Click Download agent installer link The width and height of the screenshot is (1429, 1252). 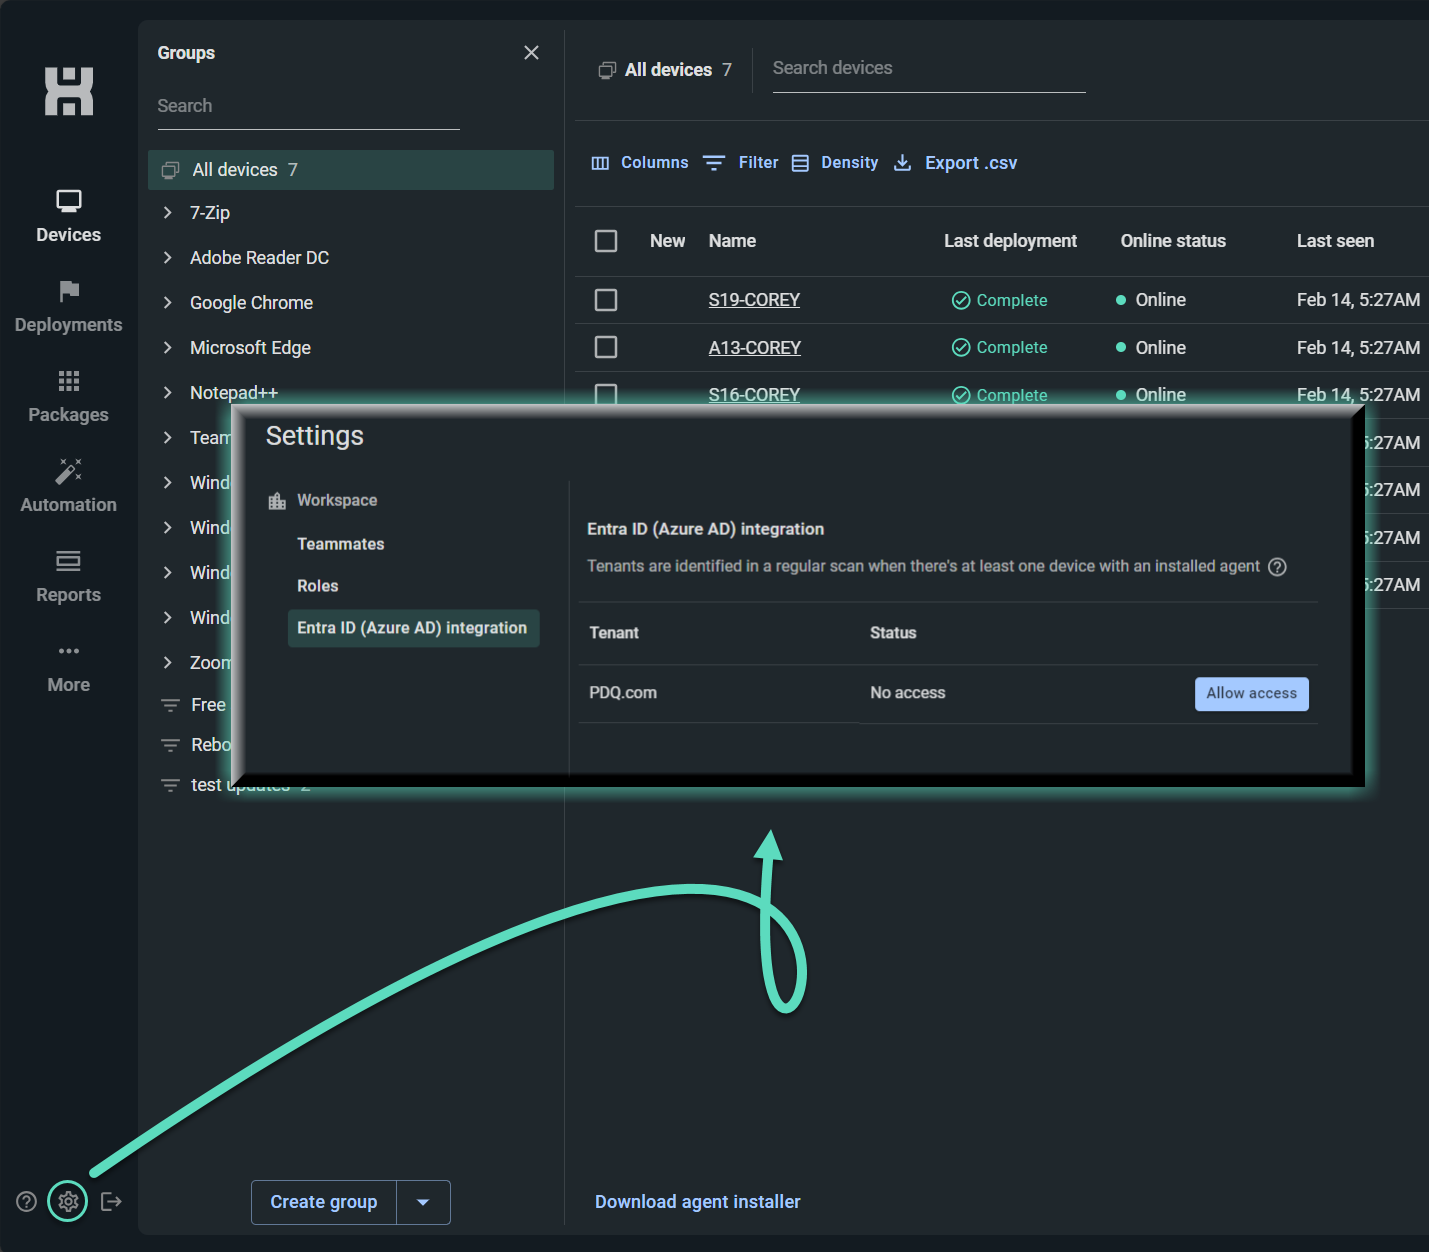698,1202
